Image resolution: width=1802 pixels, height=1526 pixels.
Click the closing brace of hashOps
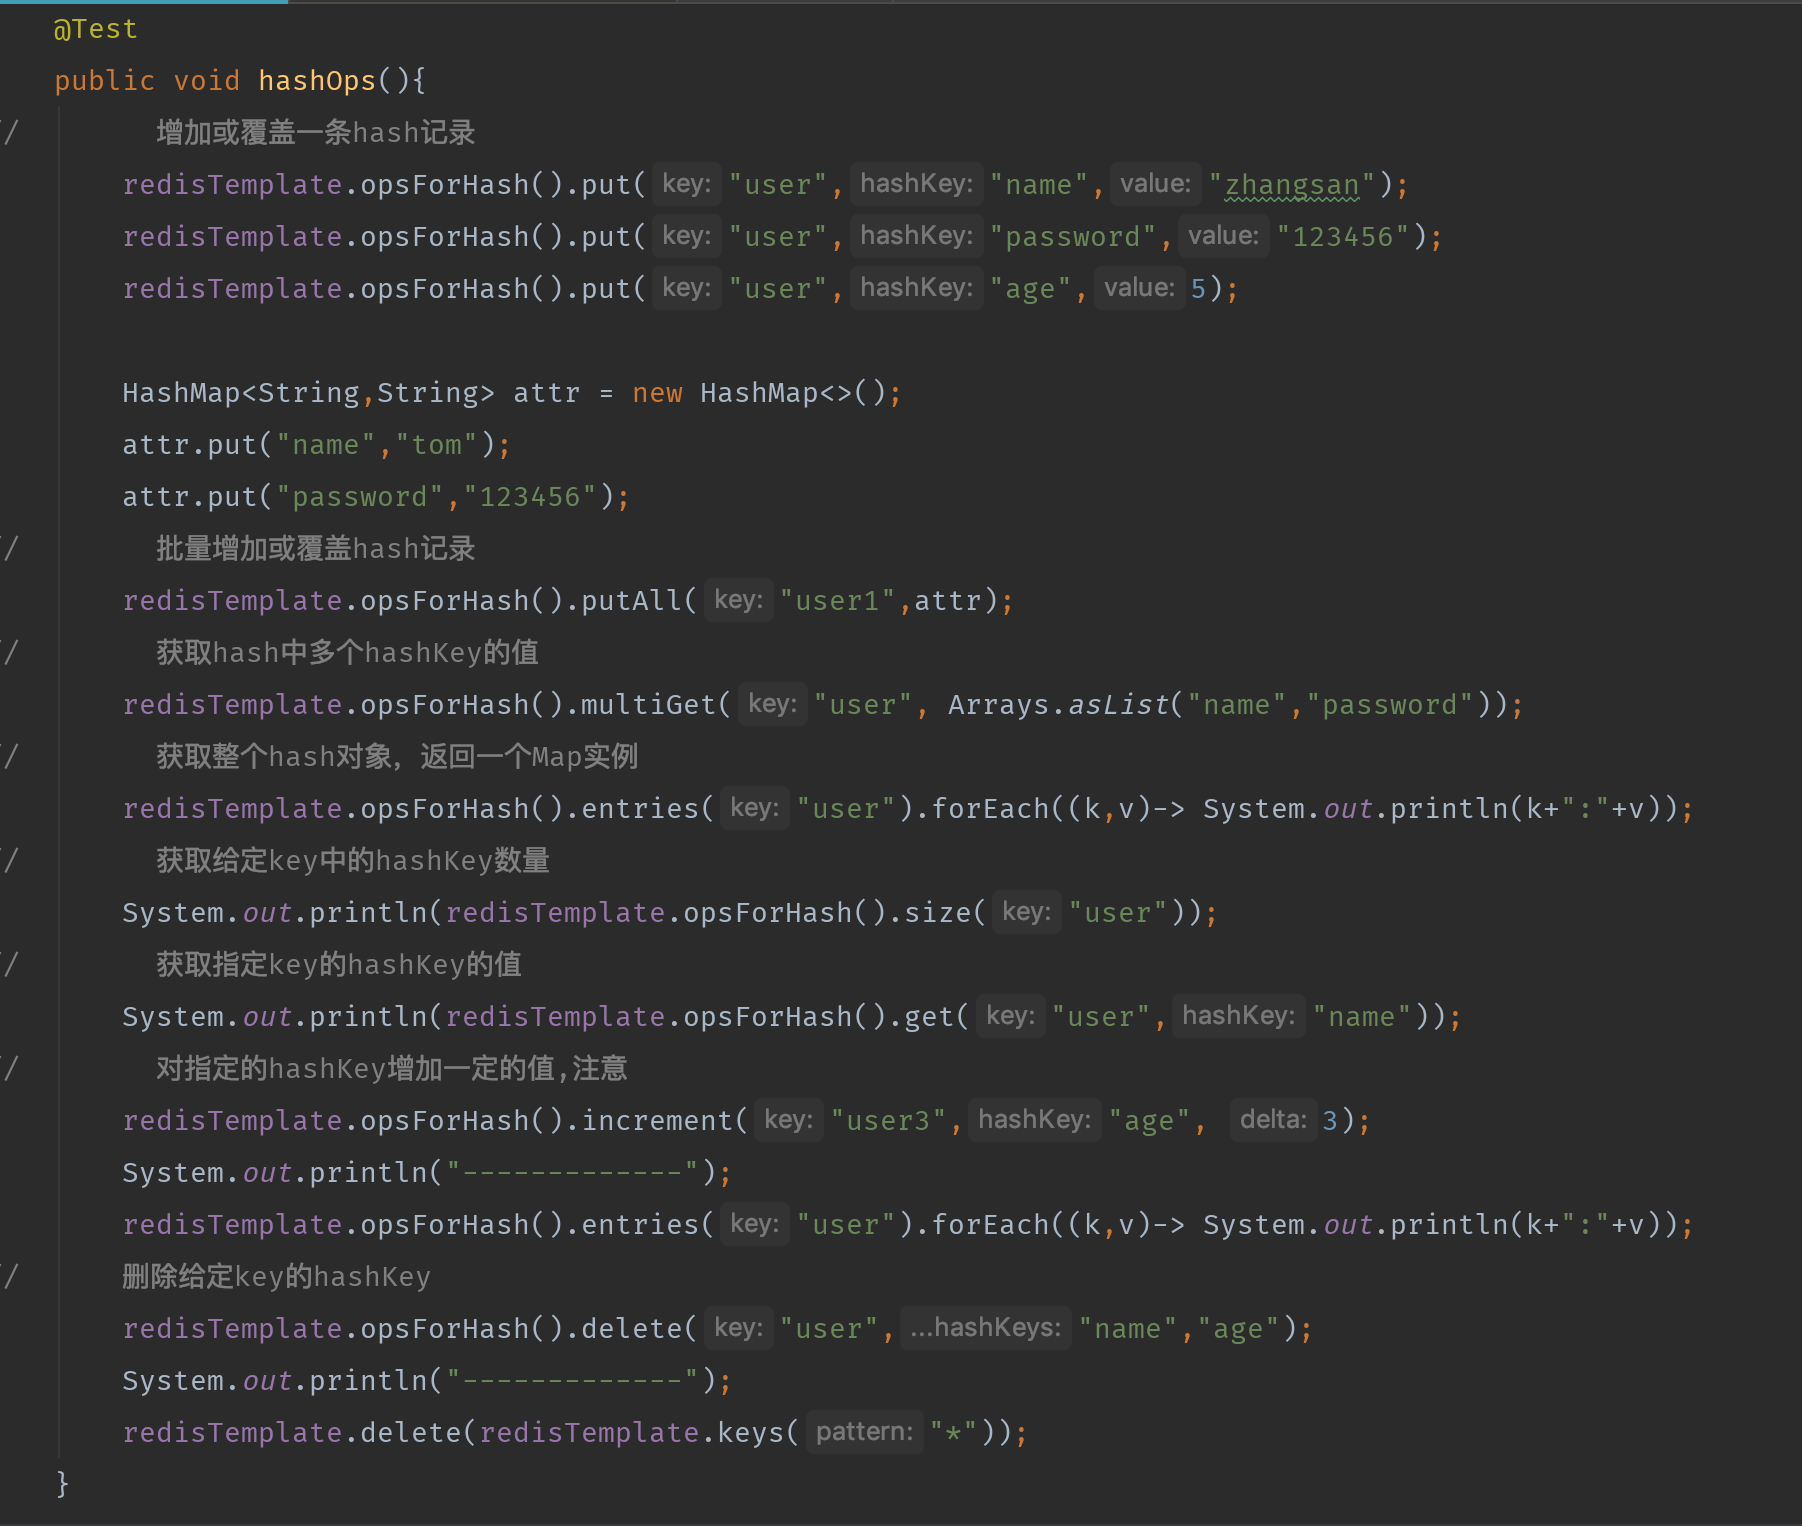[x=62, y=1483]
